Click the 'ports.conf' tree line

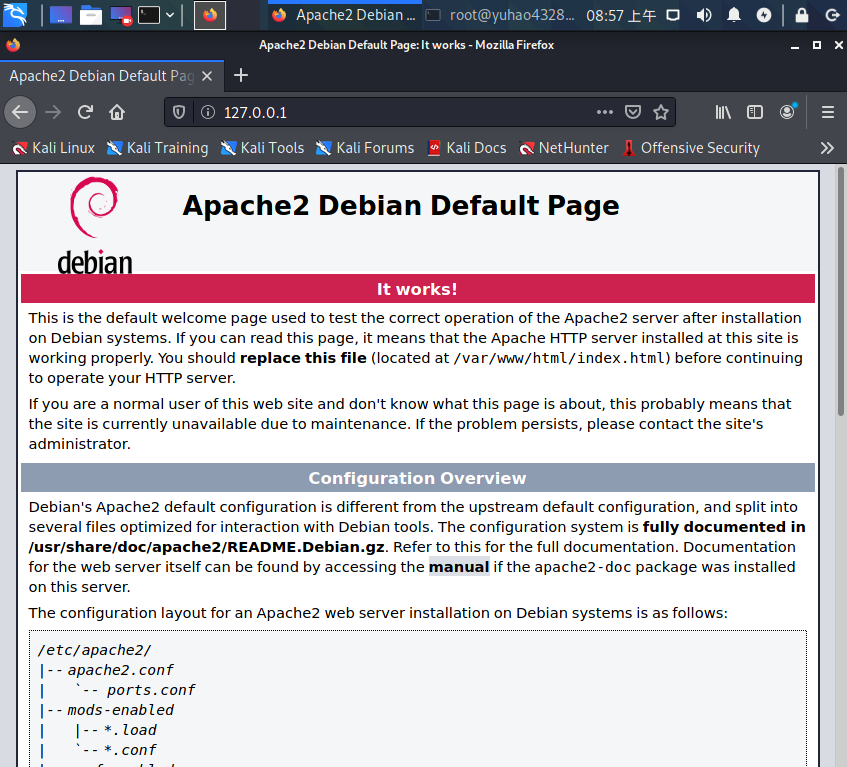pyautogui.click(x=151, y=690)
